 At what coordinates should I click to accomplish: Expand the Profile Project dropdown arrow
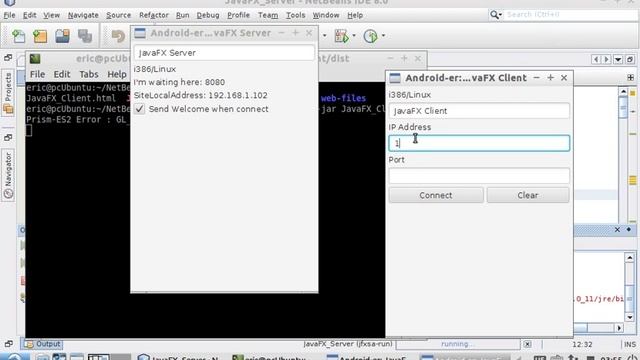coord(383,36)
